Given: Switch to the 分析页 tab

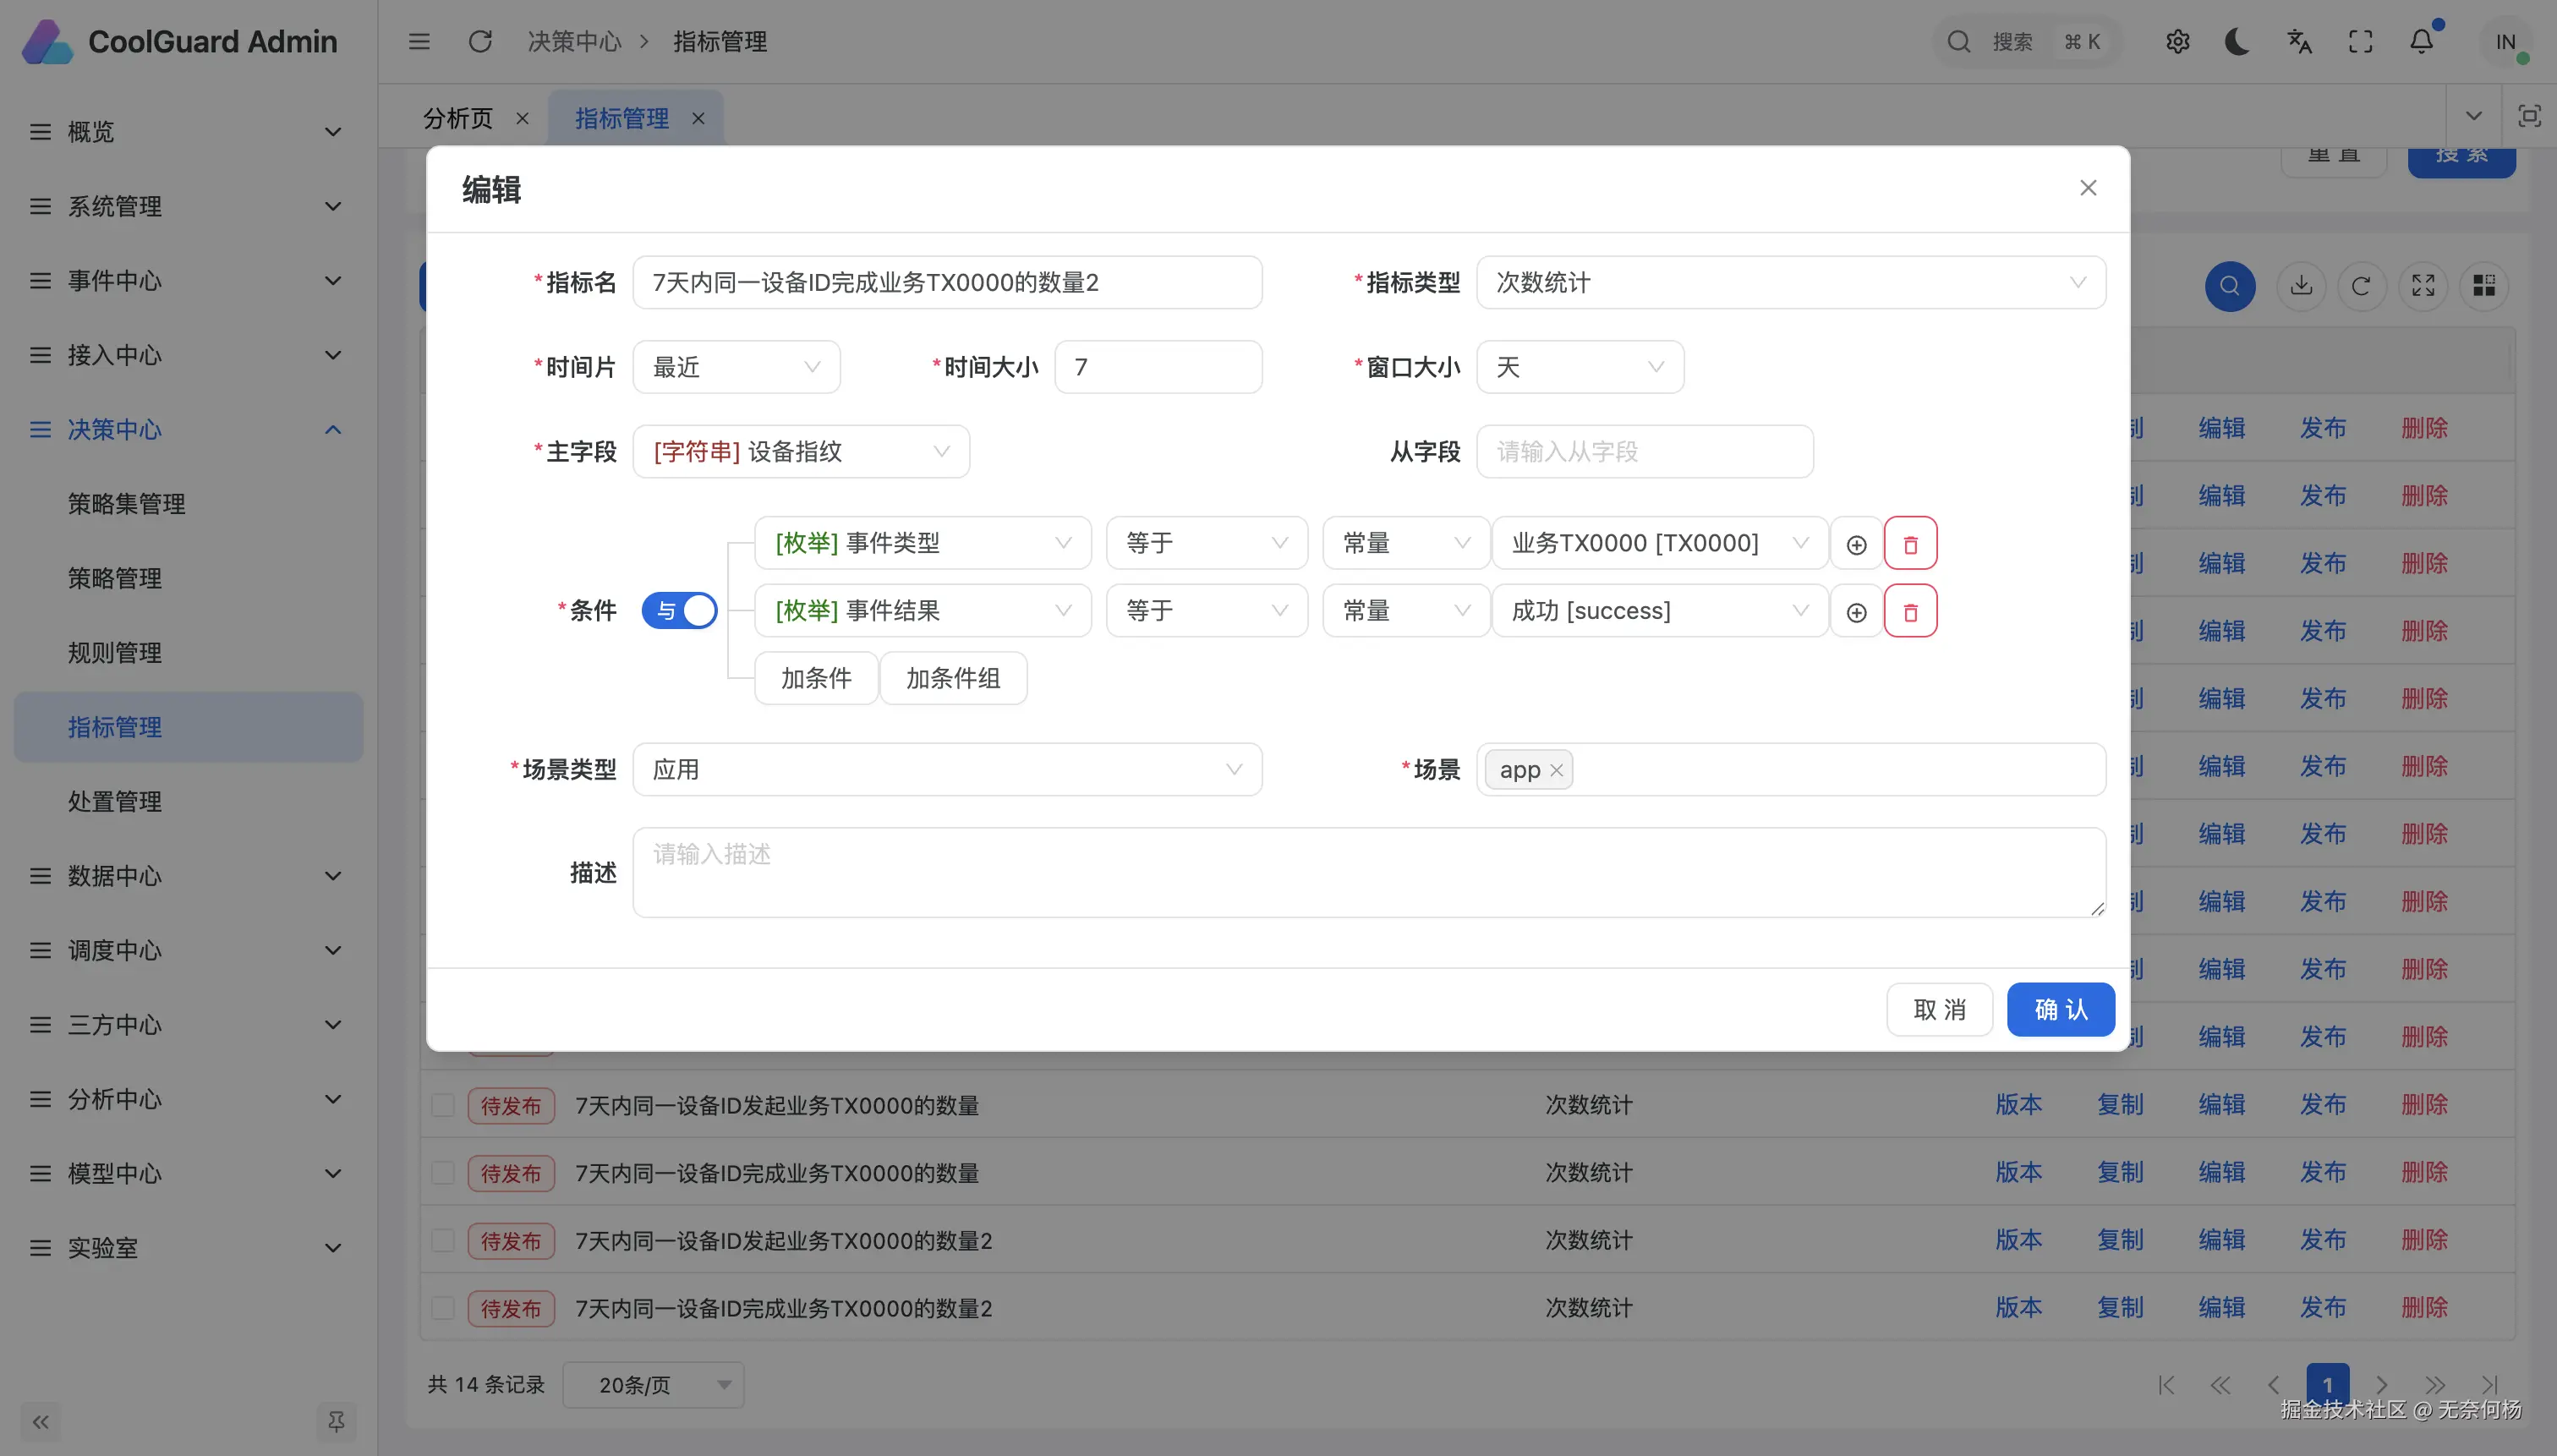Looking at the screenshot, I should pos(458,119).
